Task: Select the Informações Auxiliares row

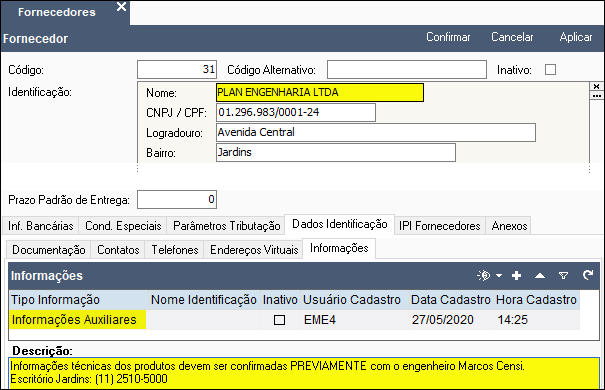Action: click(x=294, y=320)
